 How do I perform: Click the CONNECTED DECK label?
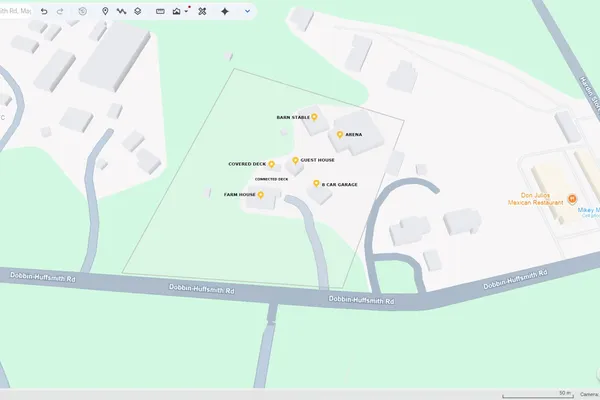(272, 179)
